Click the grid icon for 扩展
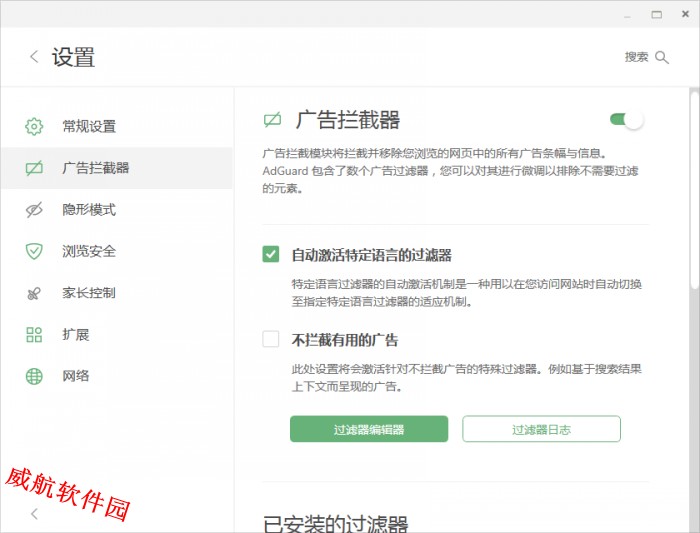 click(34, 335)
